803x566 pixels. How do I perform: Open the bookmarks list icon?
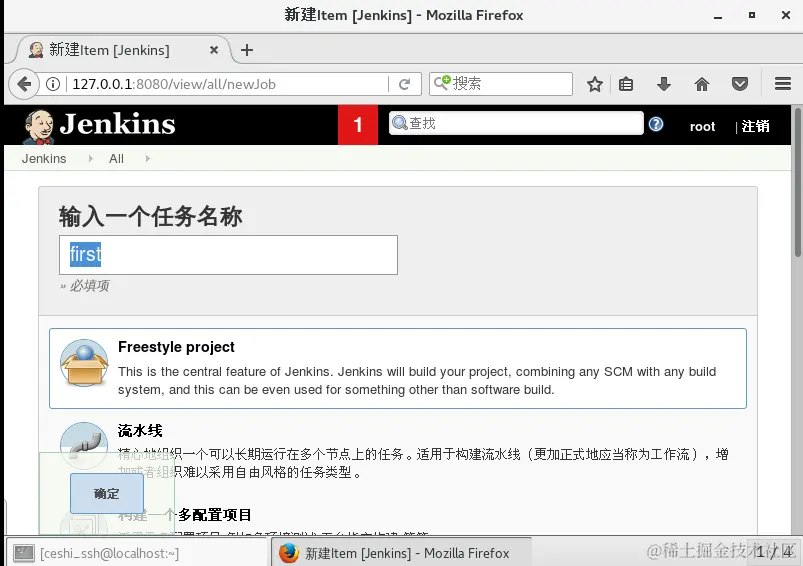click(x=626, y=84)
